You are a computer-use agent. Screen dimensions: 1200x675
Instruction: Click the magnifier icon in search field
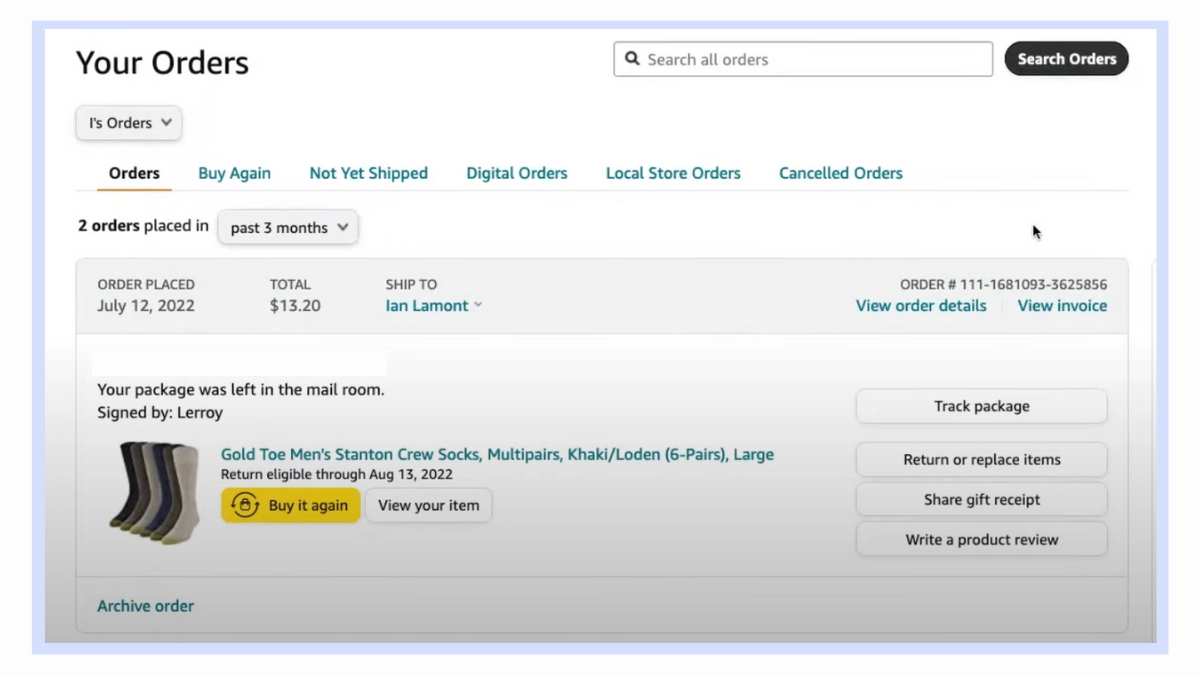tap(632, 59)
